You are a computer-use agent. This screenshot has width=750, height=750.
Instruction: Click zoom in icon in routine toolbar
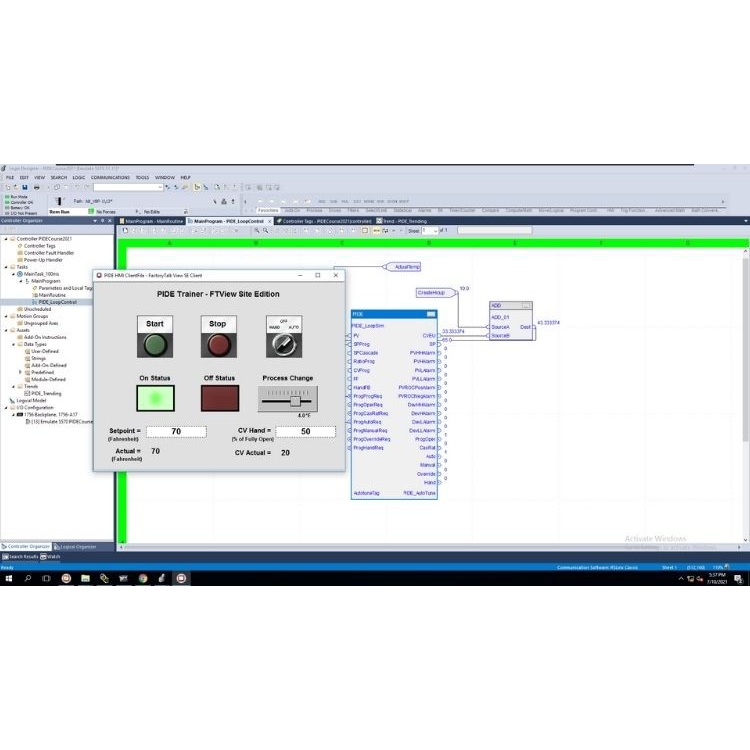257,231
